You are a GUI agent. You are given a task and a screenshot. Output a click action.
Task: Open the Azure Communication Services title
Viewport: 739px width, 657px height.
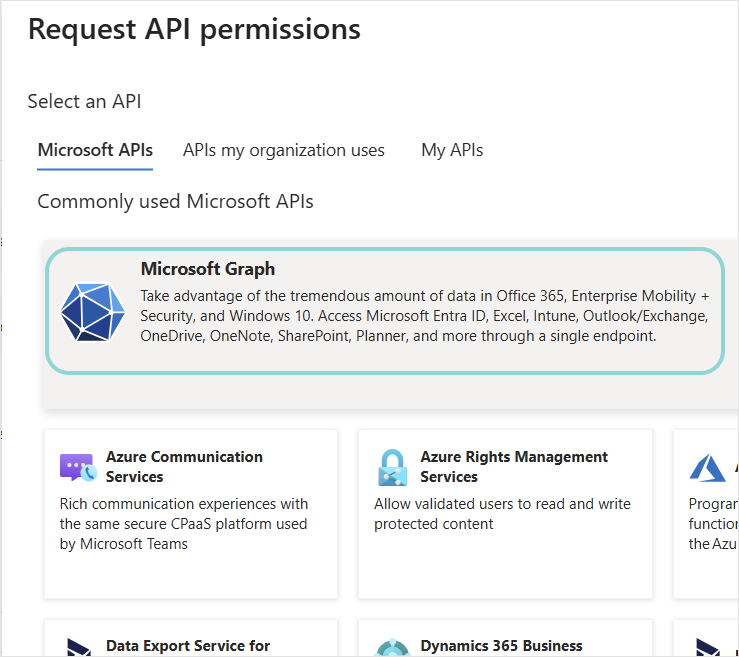click(184, 467)
